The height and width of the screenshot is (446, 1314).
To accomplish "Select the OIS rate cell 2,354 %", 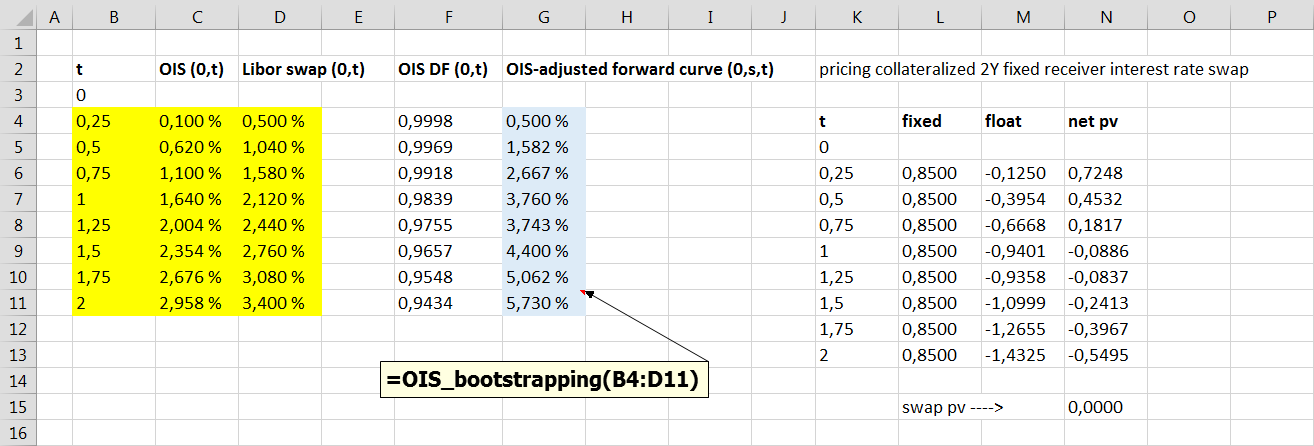I will point(196,251).
